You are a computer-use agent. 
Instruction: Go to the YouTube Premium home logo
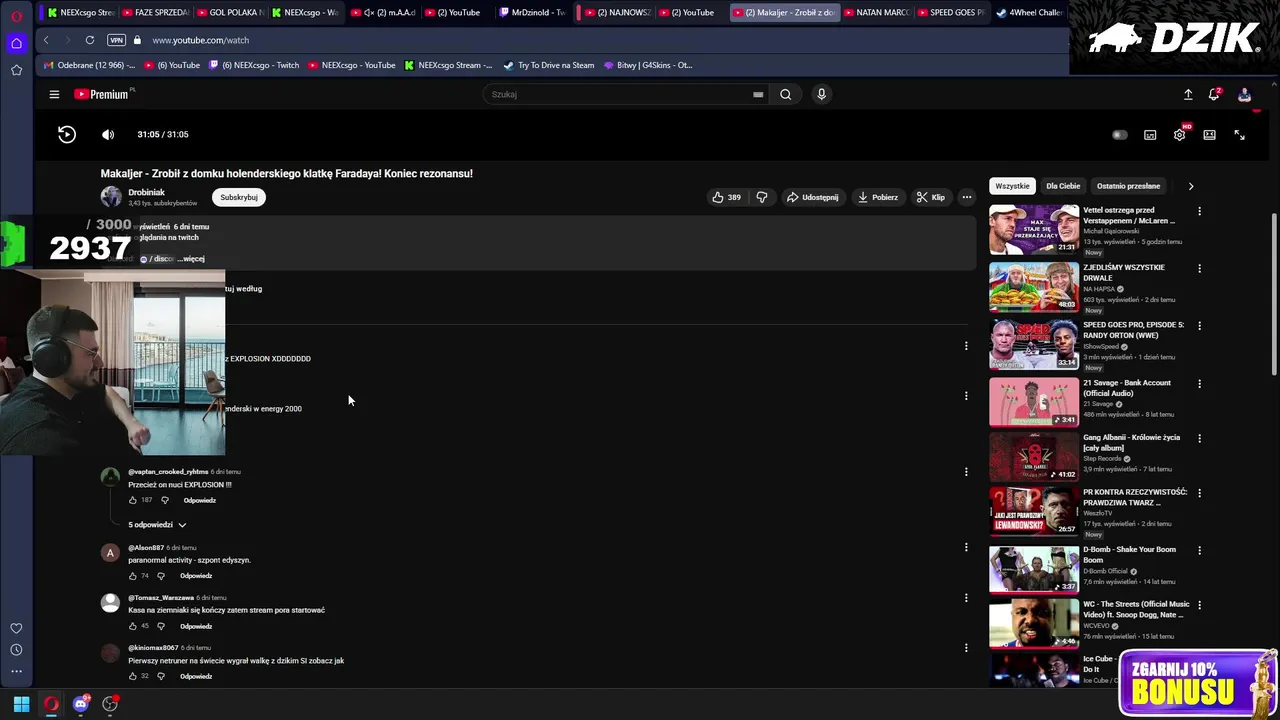point(103,94)
